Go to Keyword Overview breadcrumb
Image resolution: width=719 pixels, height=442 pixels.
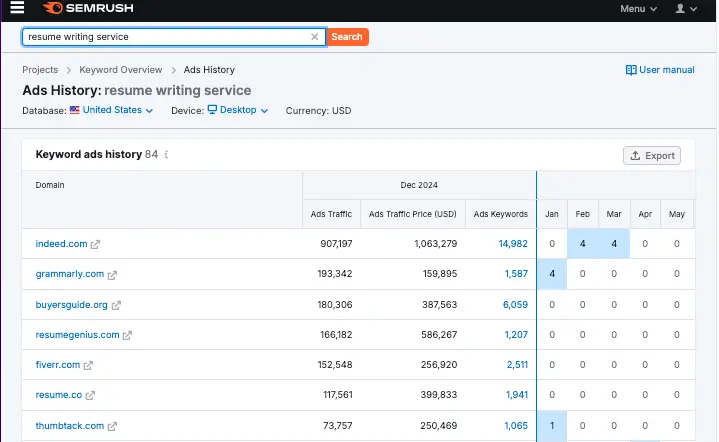click(121, 70)
